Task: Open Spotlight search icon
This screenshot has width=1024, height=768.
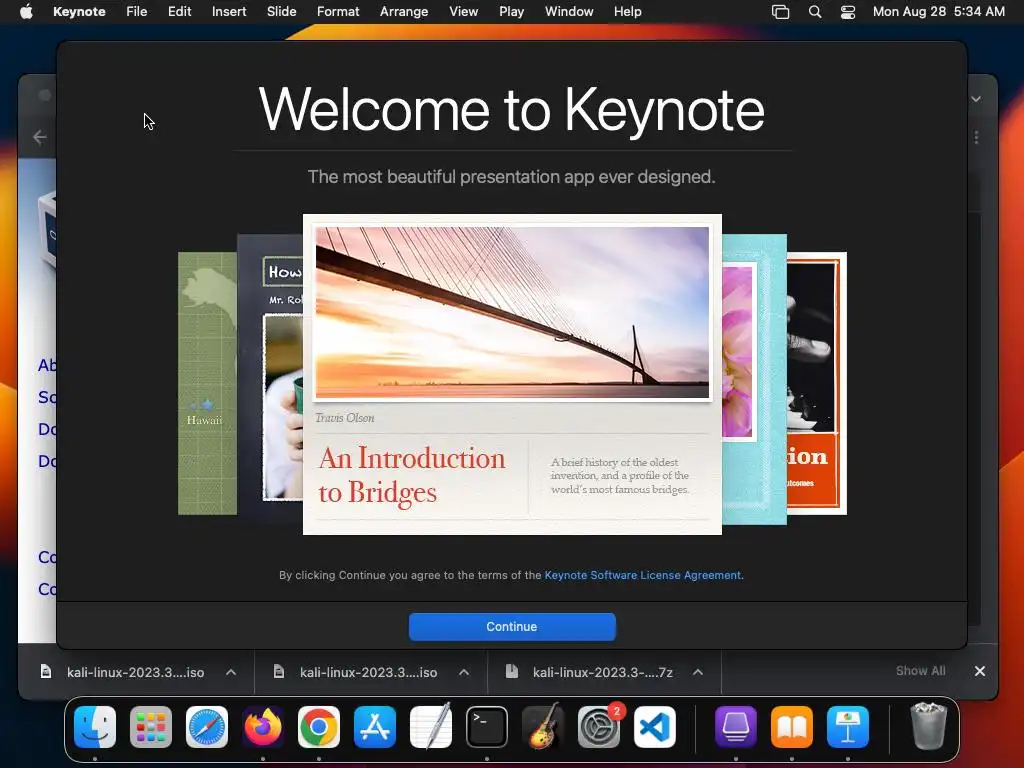Action: [814, 12]
